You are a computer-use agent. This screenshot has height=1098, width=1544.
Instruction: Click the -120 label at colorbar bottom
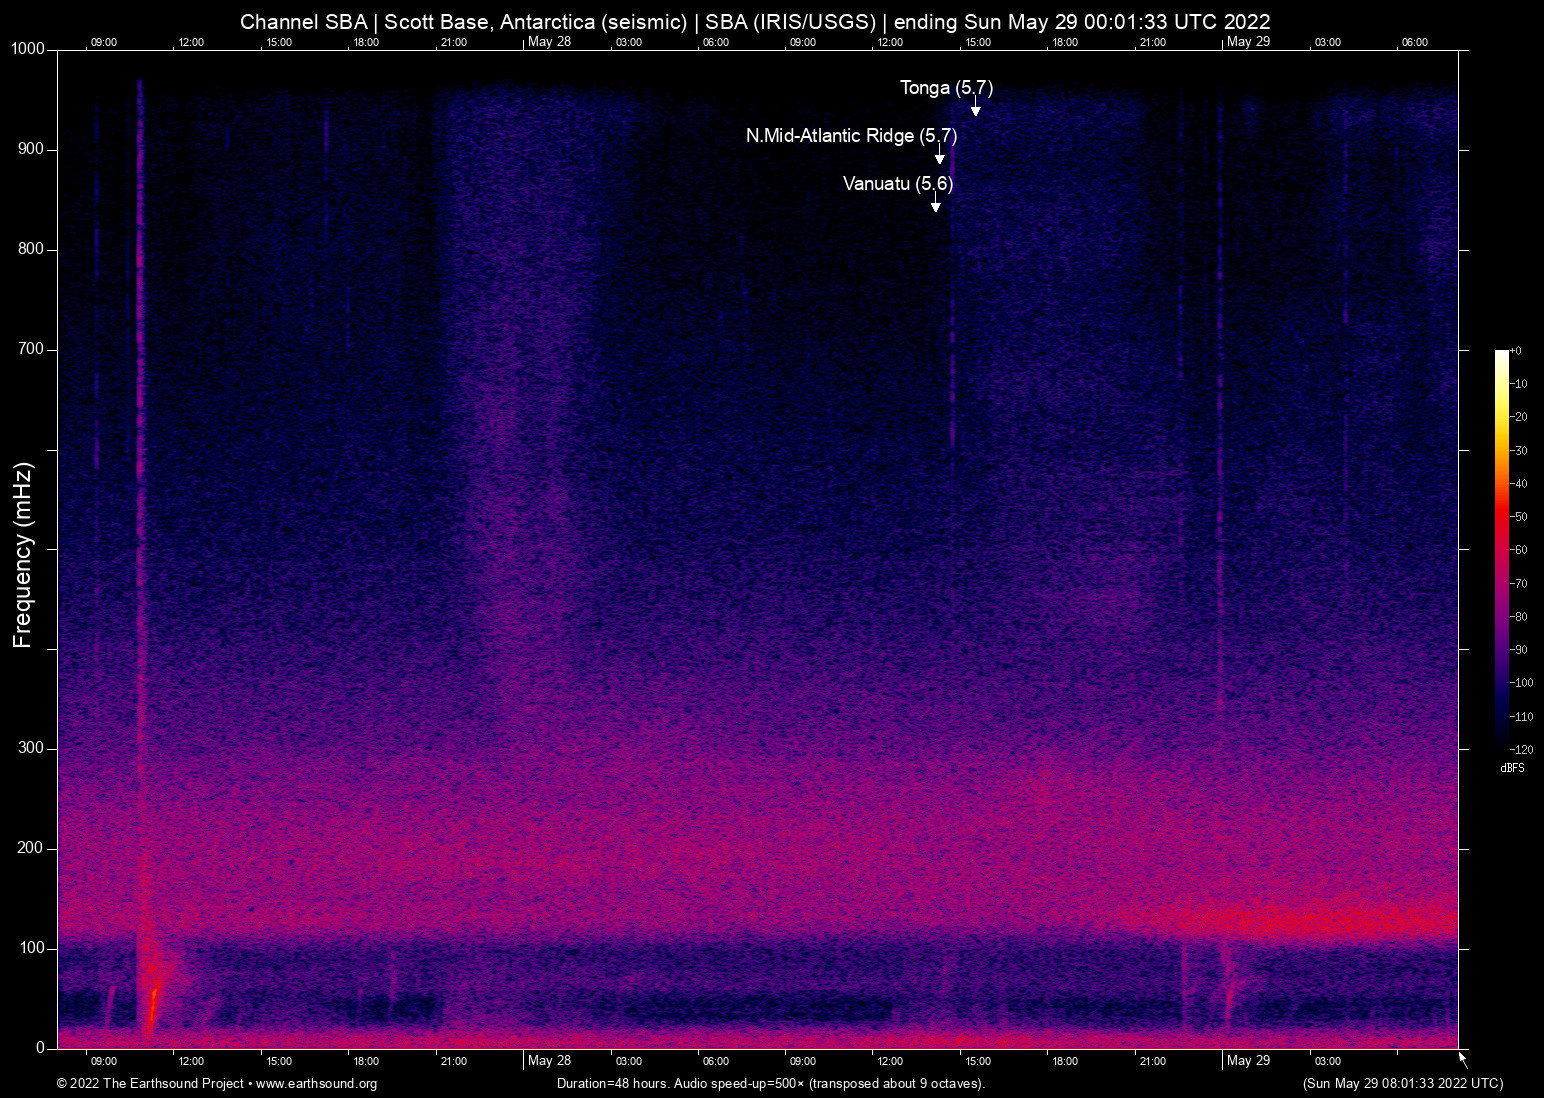coord(1520,749)
